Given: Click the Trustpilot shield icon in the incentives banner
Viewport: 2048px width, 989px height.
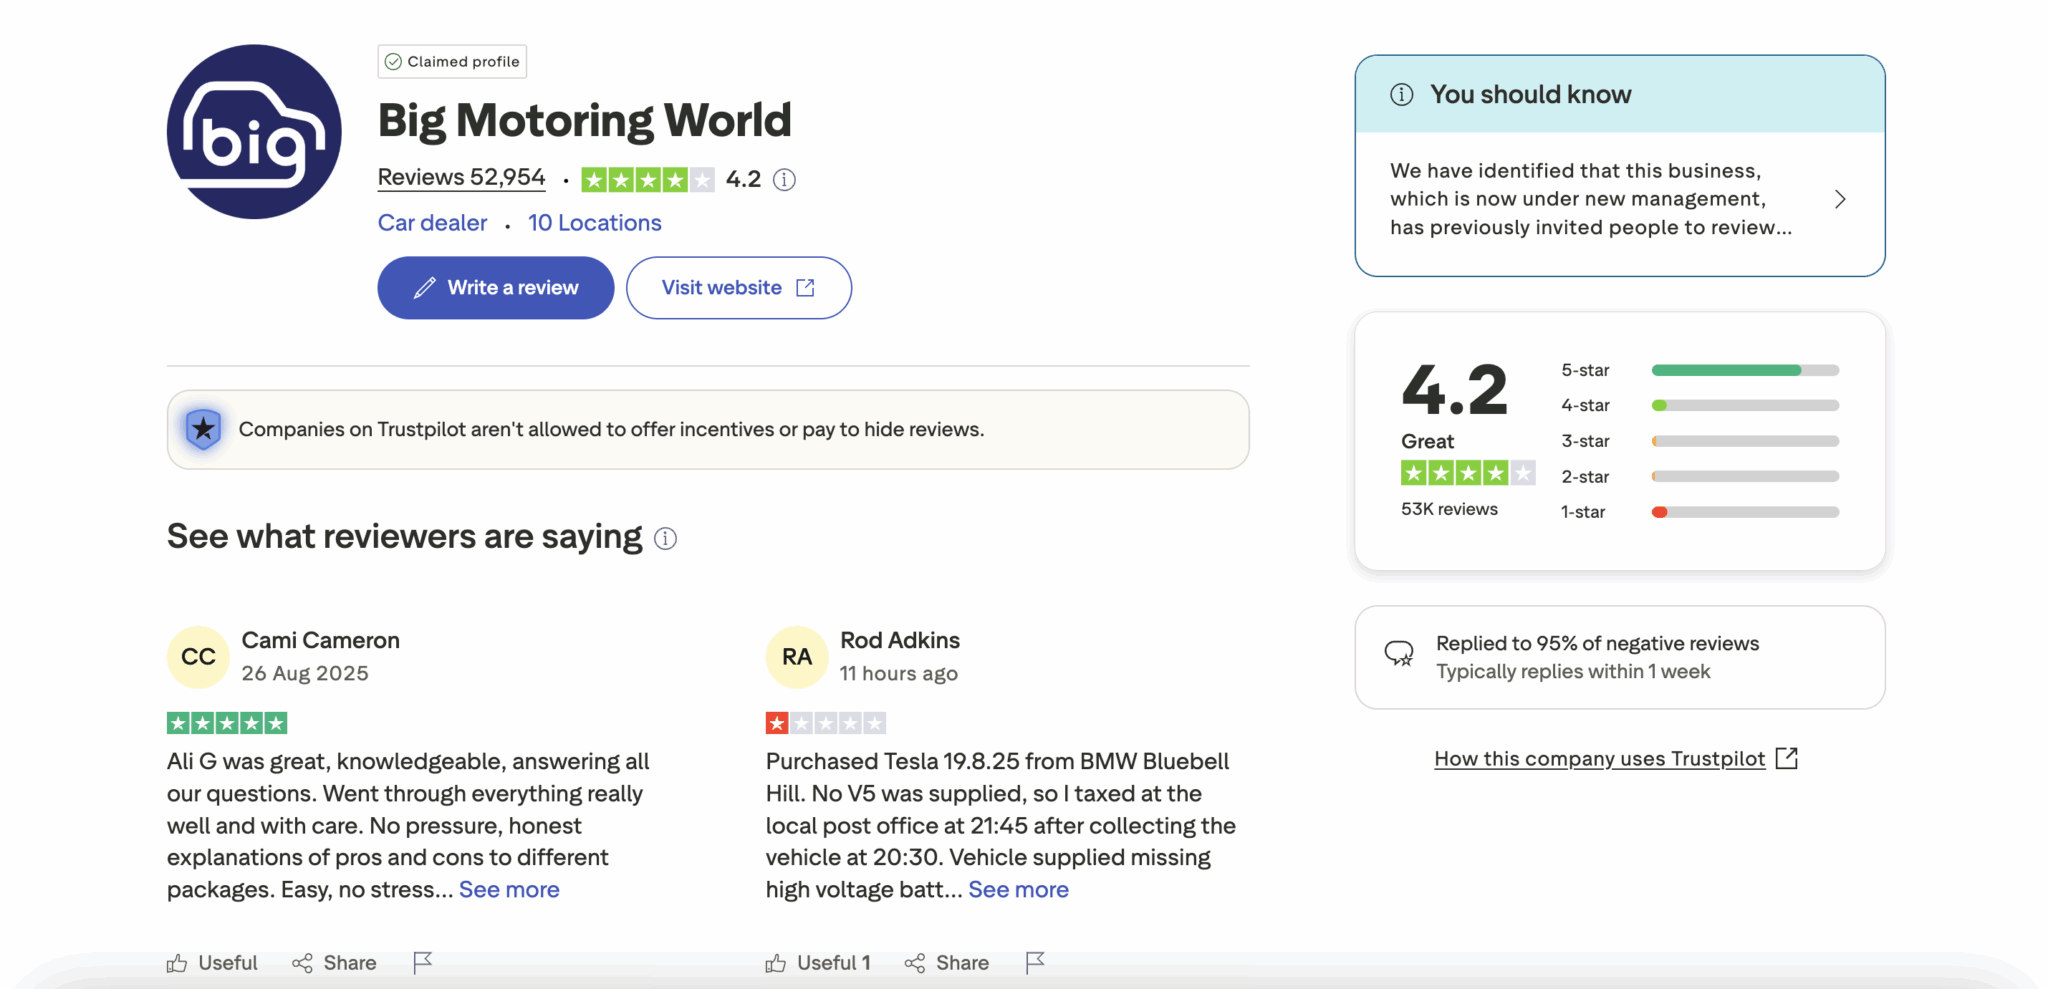Looking at the screenshot, I should click(x=203, y=429).
